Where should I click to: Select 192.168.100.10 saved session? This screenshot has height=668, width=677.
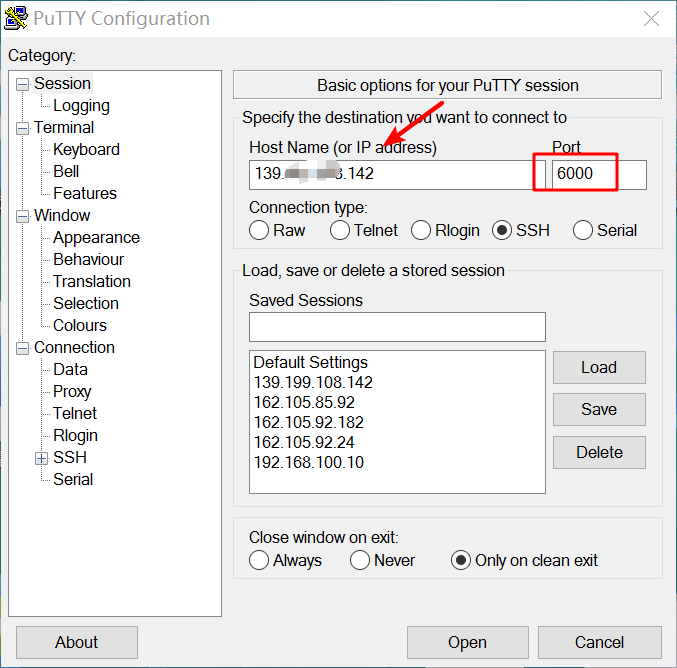coord(308,462)
